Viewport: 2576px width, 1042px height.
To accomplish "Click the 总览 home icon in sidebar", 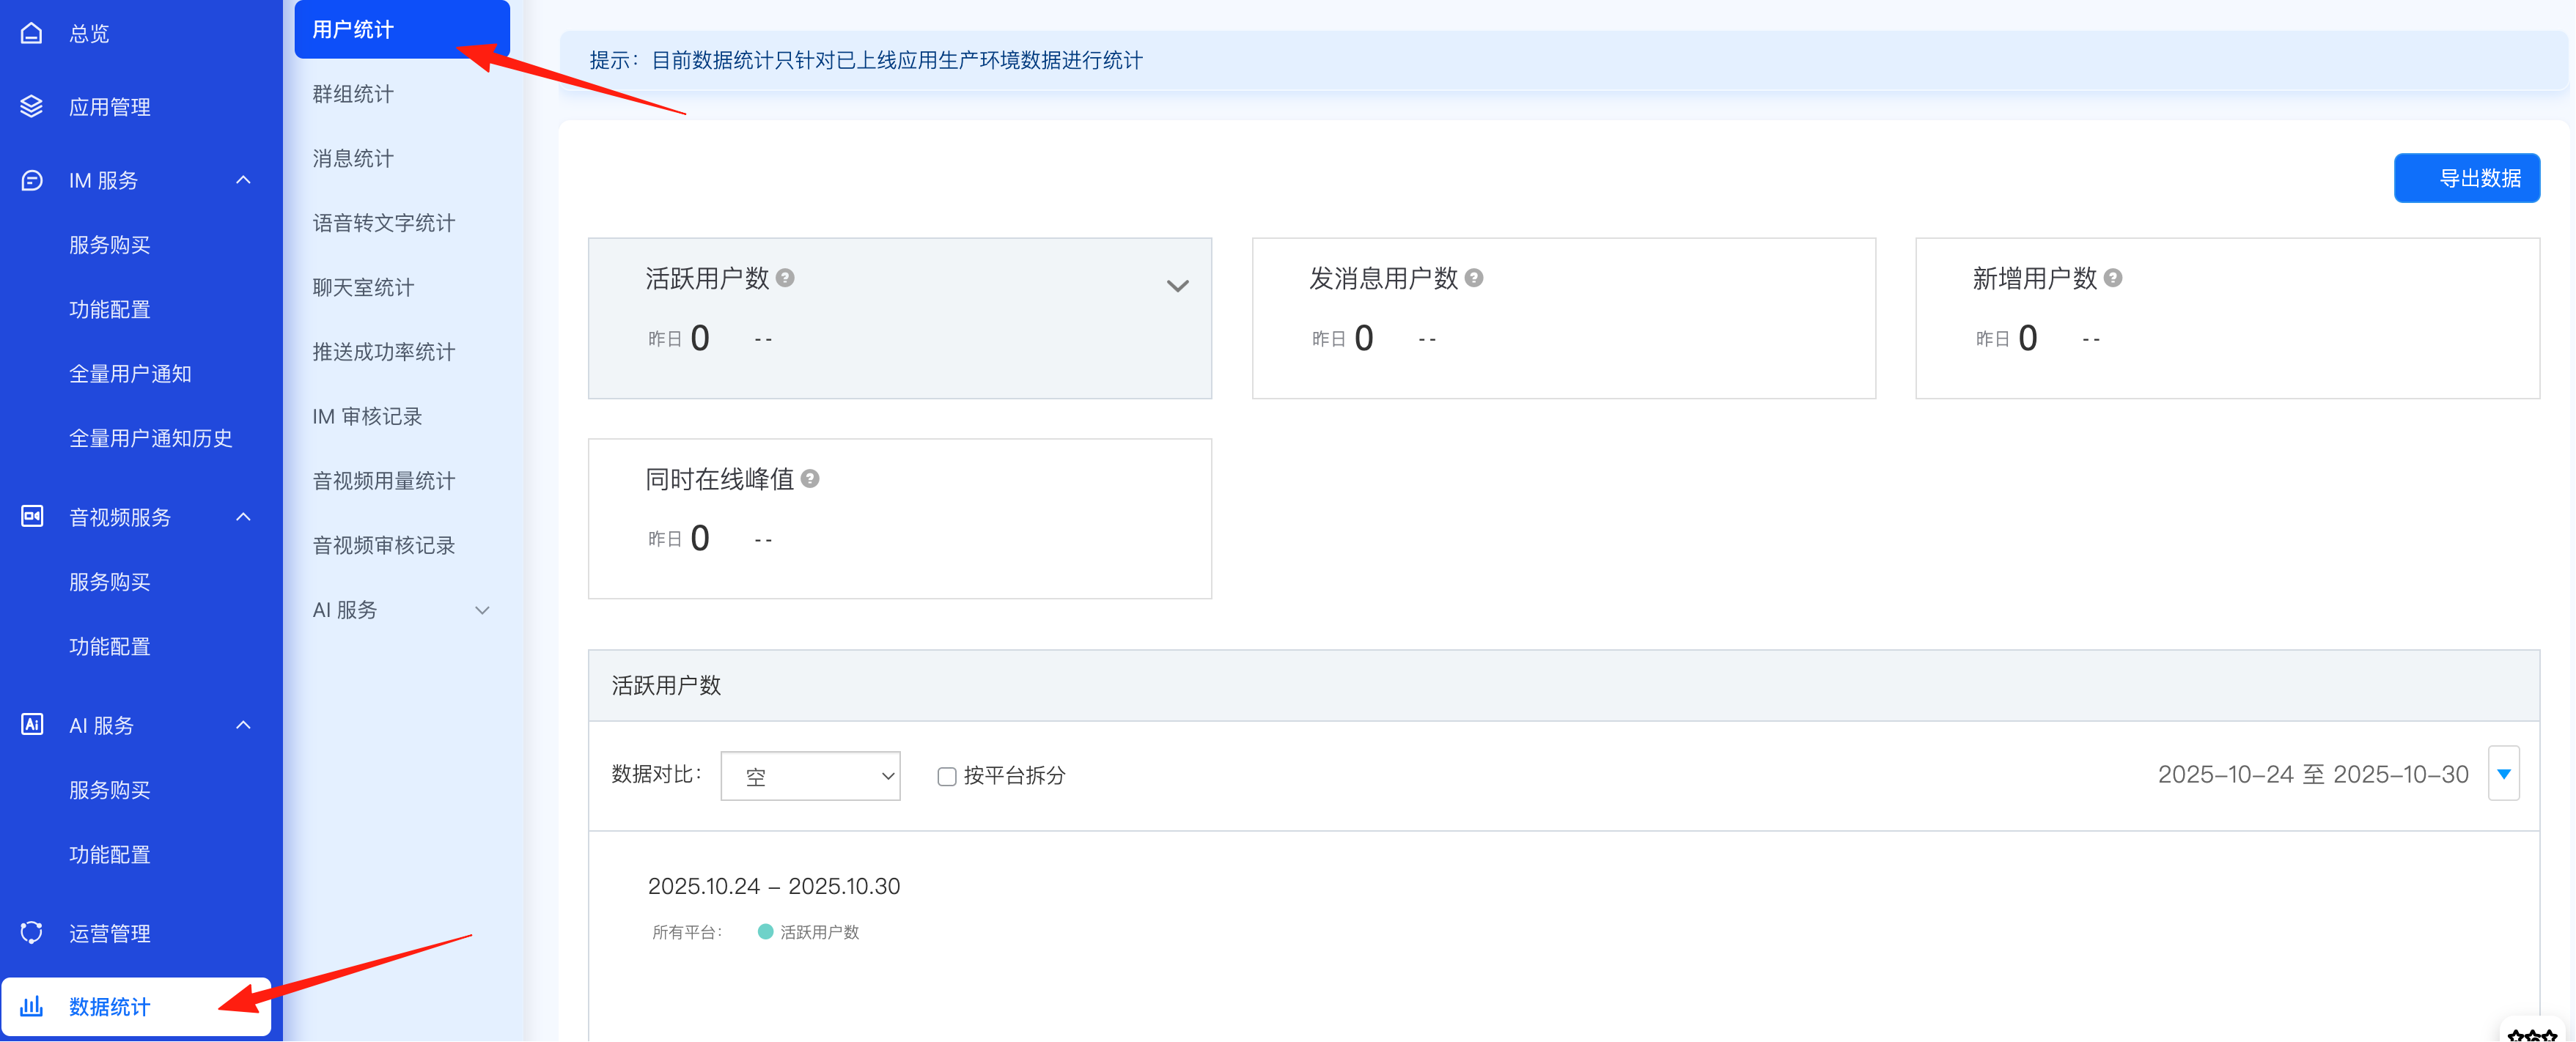I will (x=32, y=33).
